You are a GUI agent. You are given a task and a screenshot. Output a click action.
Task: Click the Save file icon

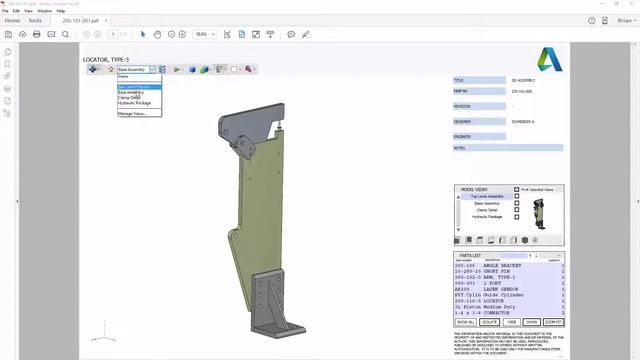tap(8, 35)
